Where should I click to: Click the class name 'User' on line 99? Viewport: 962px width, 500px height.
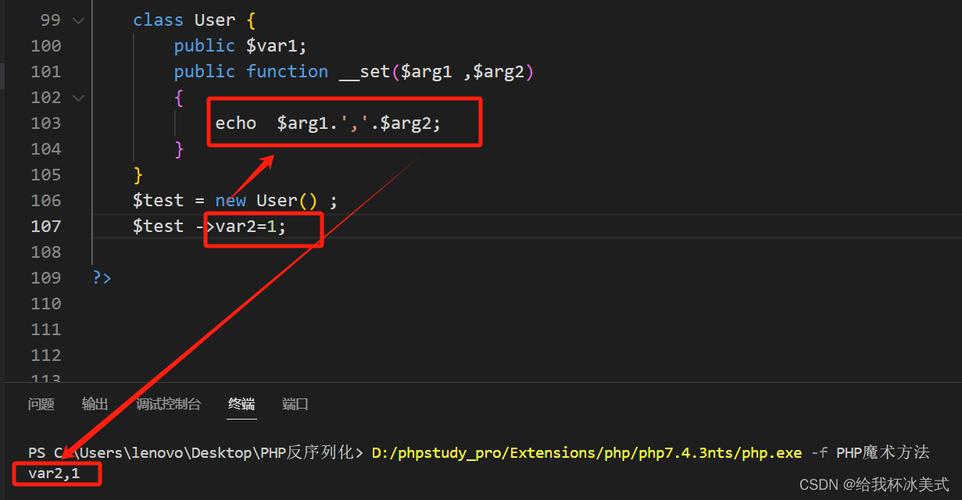tap(215, 20)
